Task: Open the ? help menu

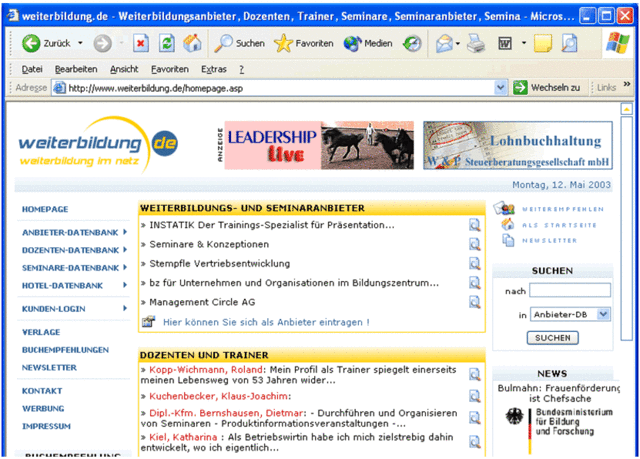Action: (x=242, y=69)
